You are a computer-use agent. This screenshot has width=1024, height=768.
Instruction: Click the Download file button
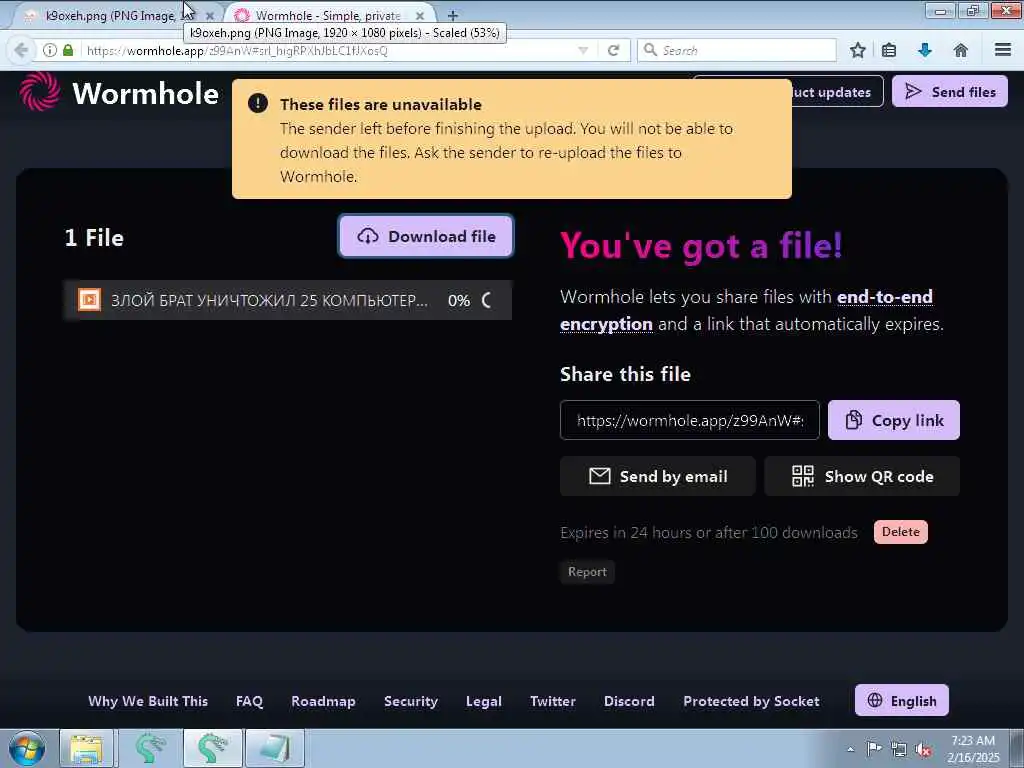pyautogui.click(x=426, y=236)
